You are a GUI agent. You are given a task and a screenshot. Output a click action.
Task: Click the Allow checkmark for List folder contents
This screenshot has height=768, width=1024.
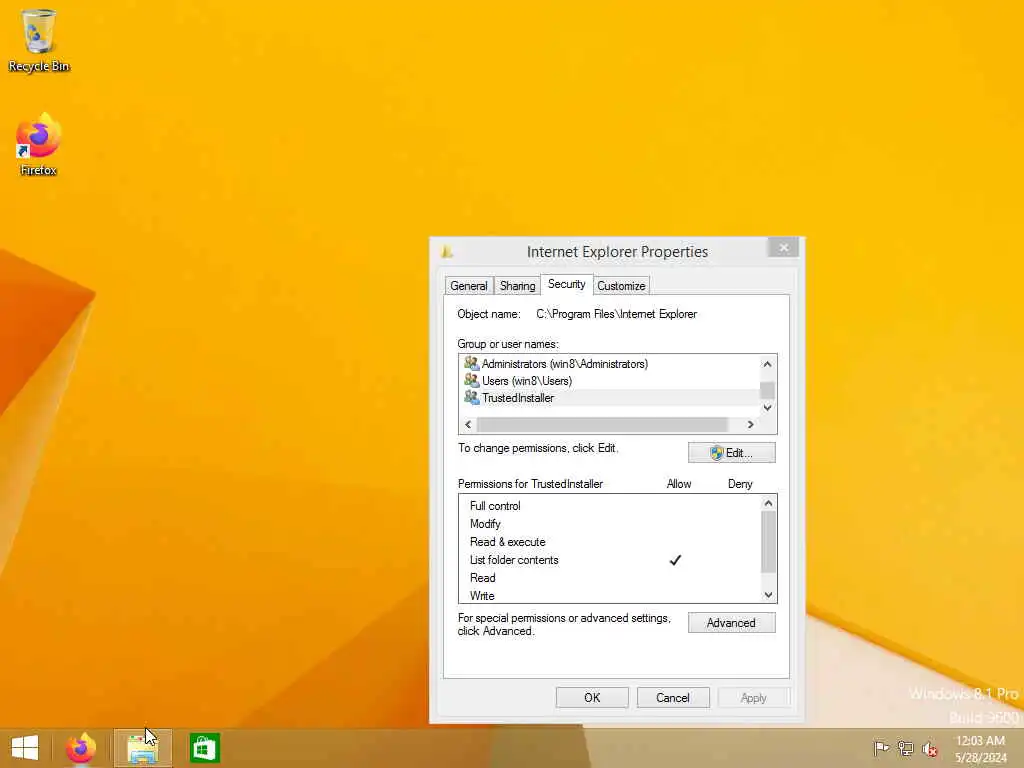[675, 560]
